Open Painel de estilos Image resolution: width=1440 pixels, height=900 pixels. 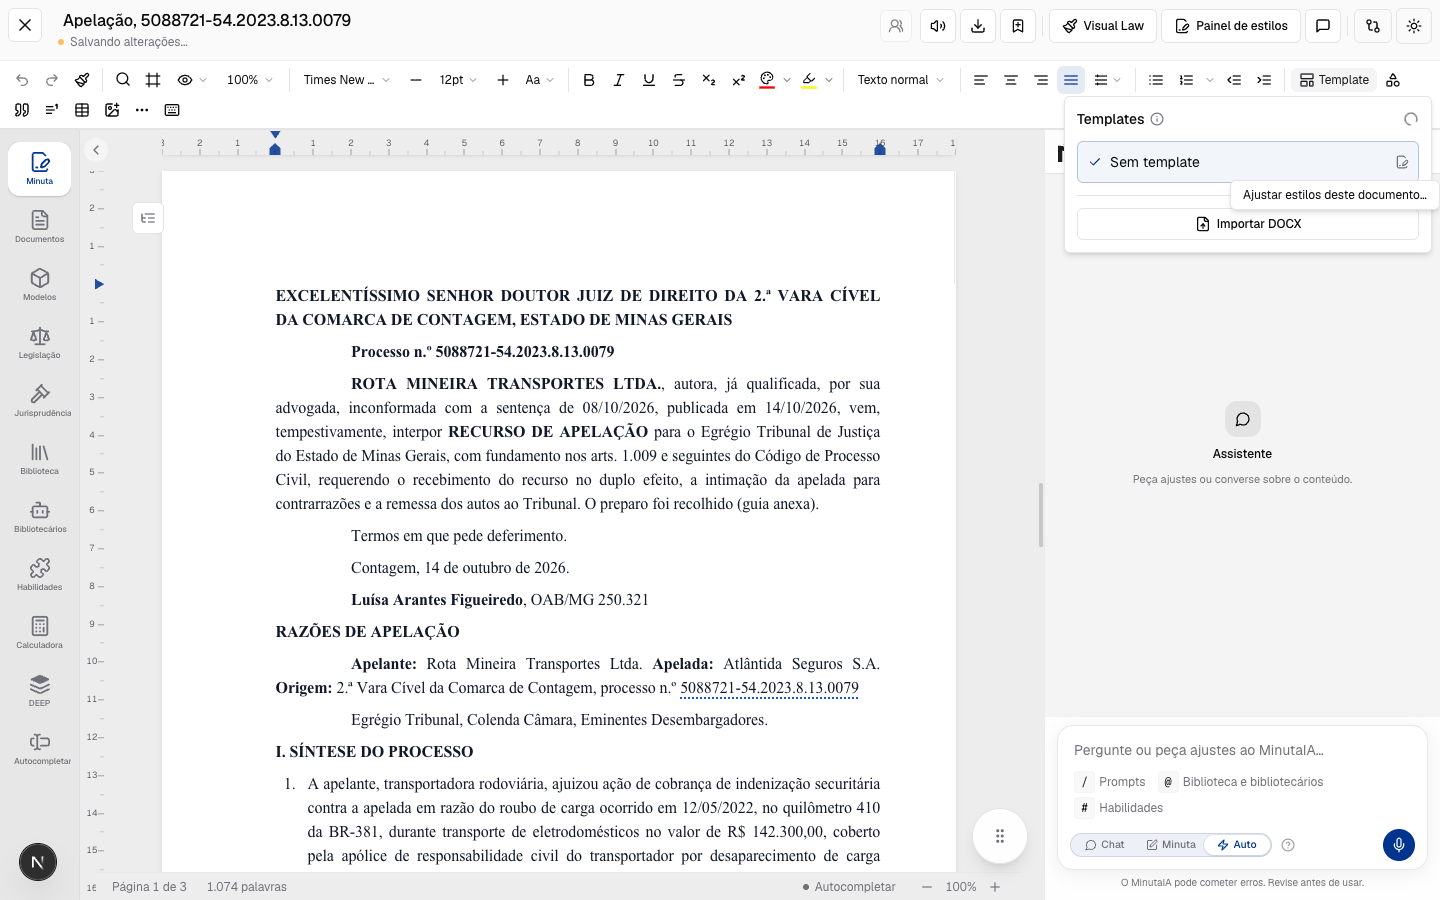point(1231,26)
